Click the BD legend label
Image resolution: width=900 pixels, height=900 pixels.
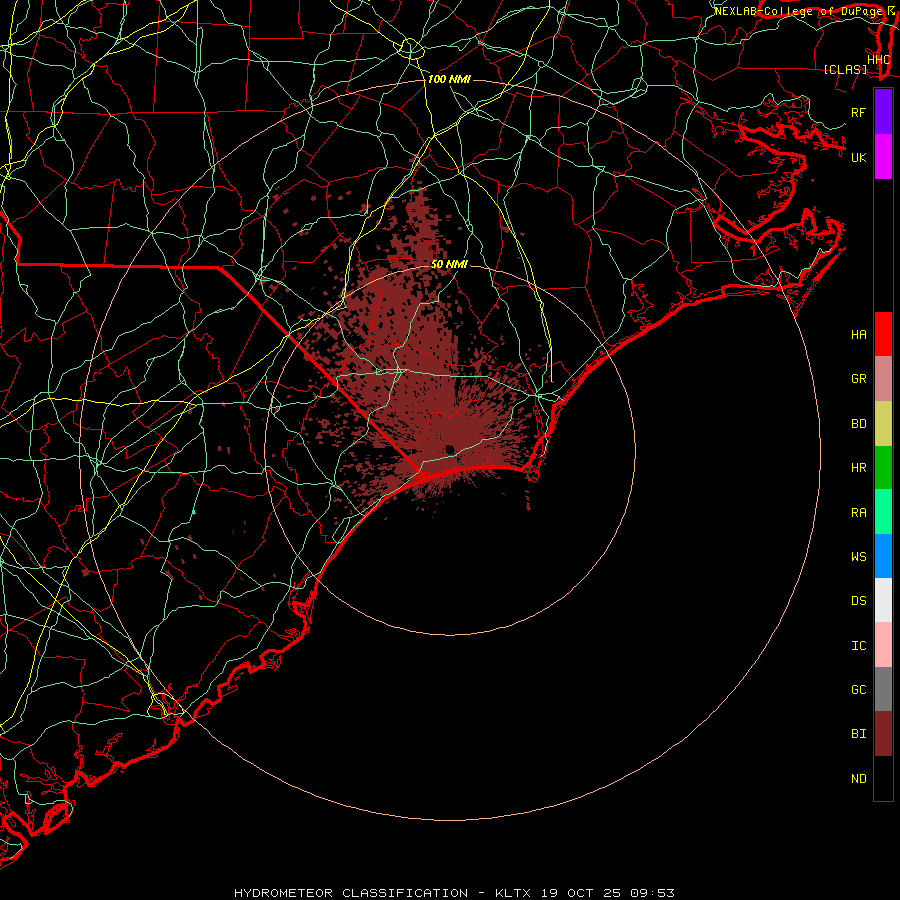(859, 424)
